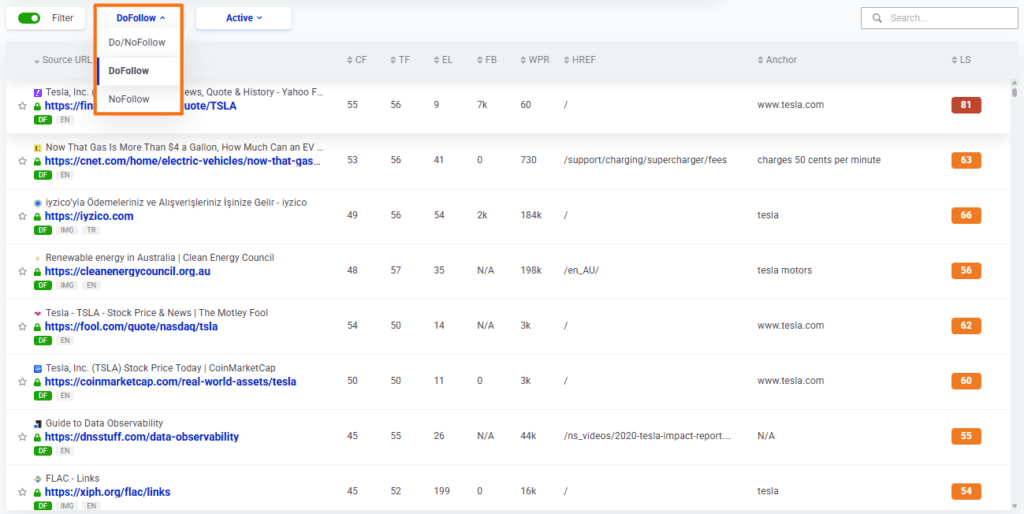The height and width of the screenshot is (514, 1024).
Task: Click anchor text 'charges 50 cents per minute'
Action: tap(819, 160)
